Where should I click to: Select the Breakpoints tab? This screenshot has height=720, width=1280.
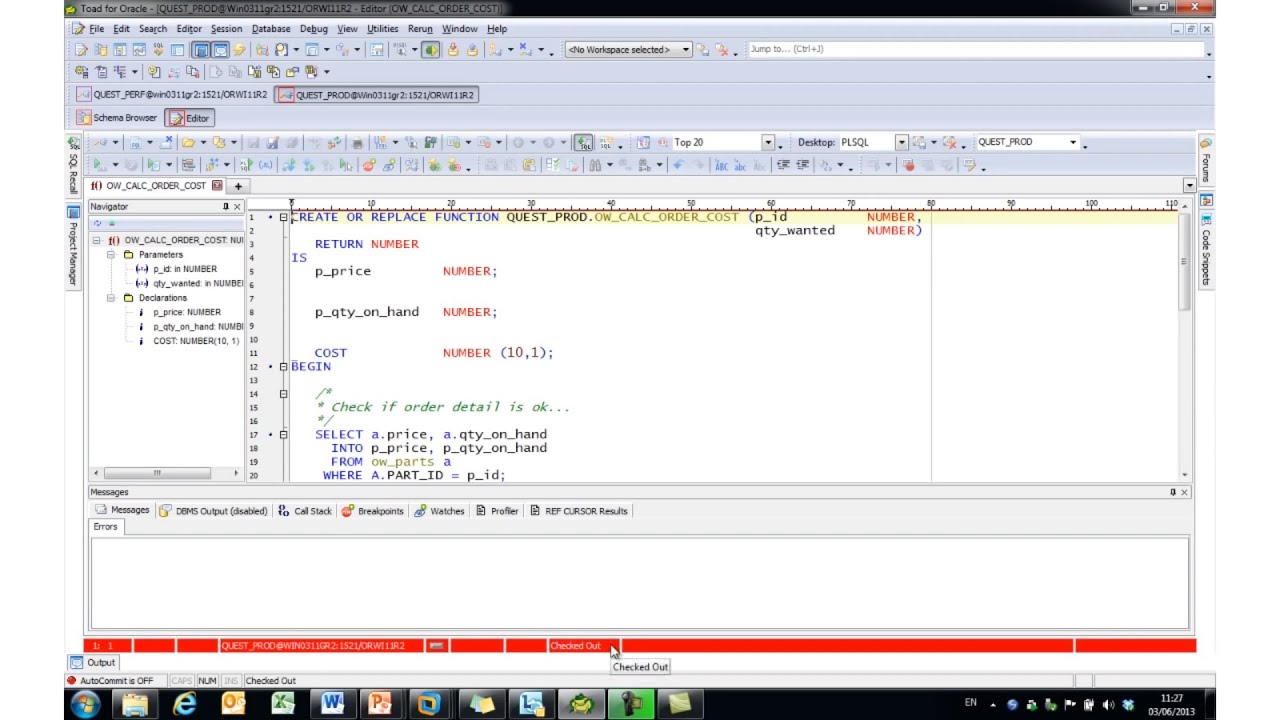coord(373,511)
